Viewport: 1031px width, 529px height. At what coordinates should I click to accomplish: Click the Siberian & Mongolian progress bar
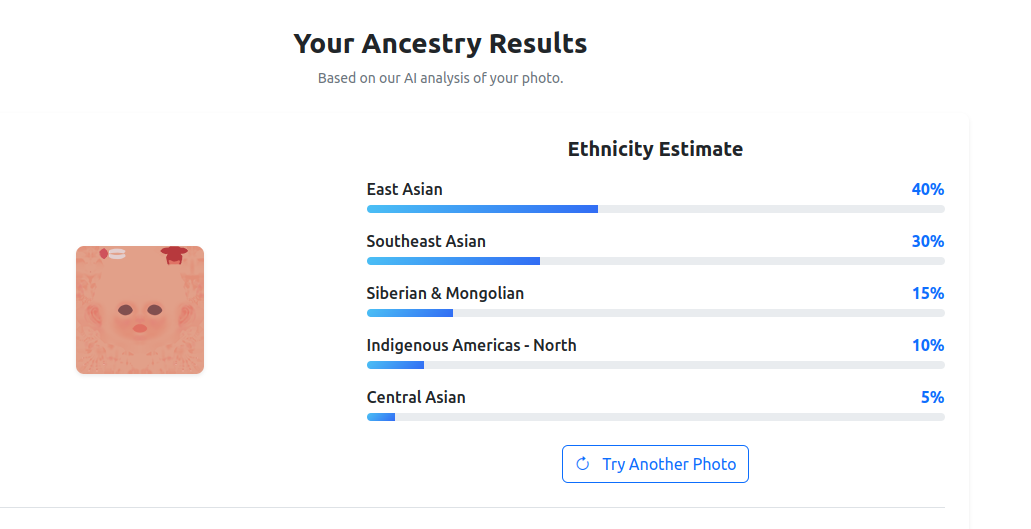point(655,313)
